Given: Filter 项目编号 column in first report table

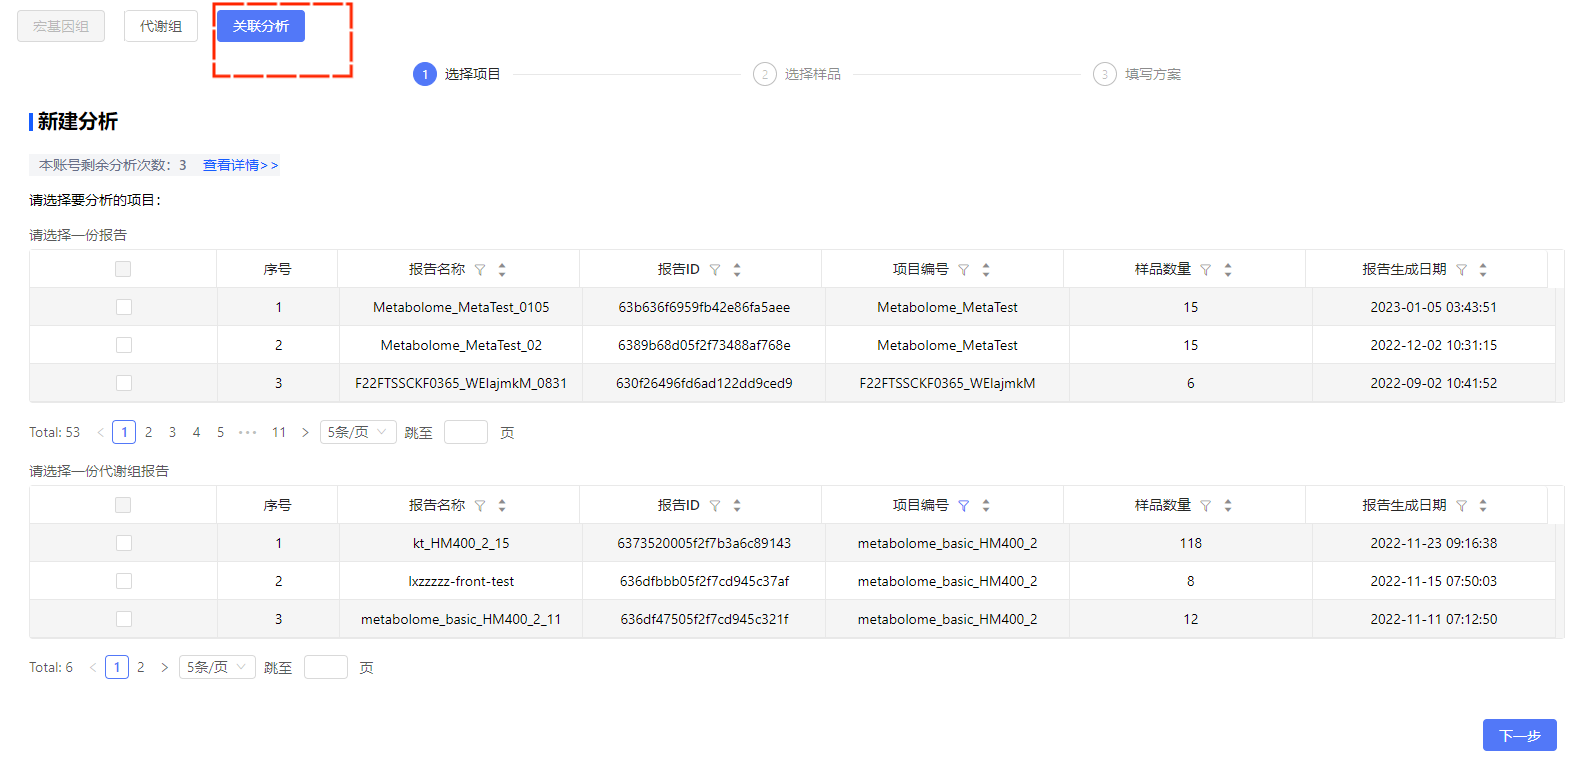Looking at the screenshot, I should point(964,270).
